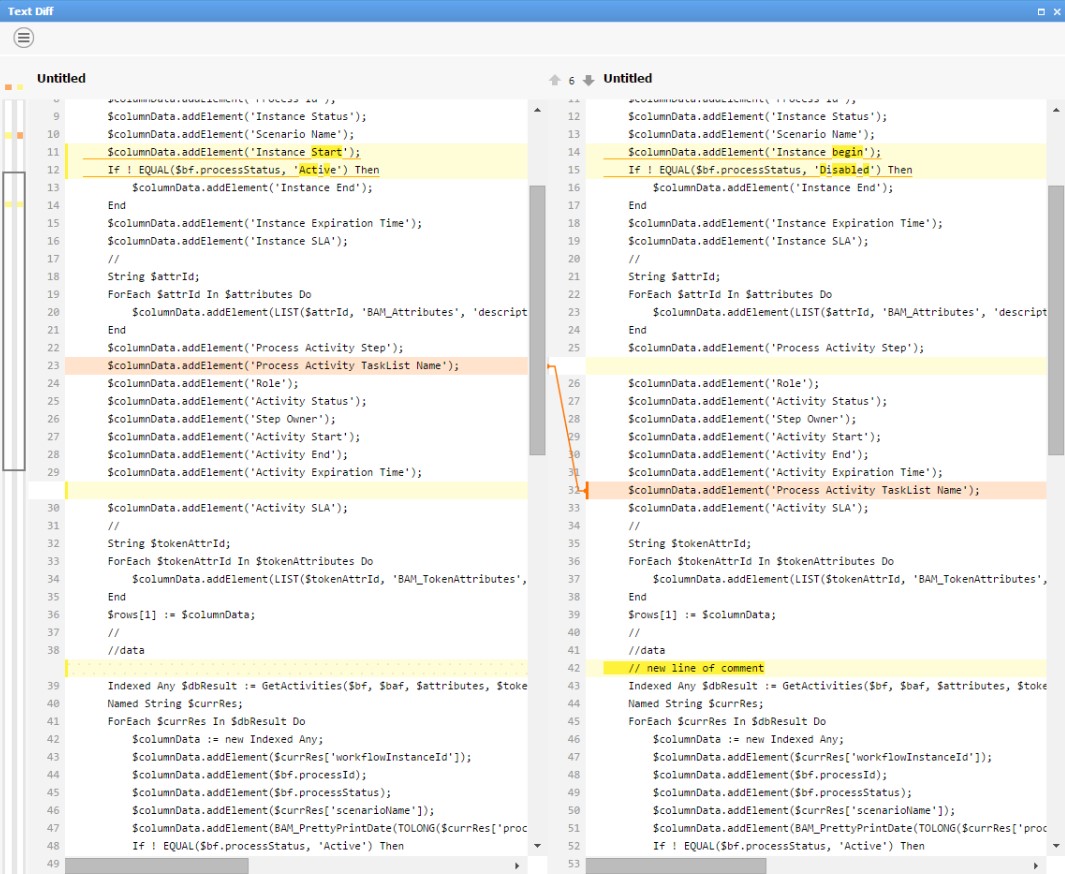Jump to the previous difference using the up arrow

click(555, 80)
